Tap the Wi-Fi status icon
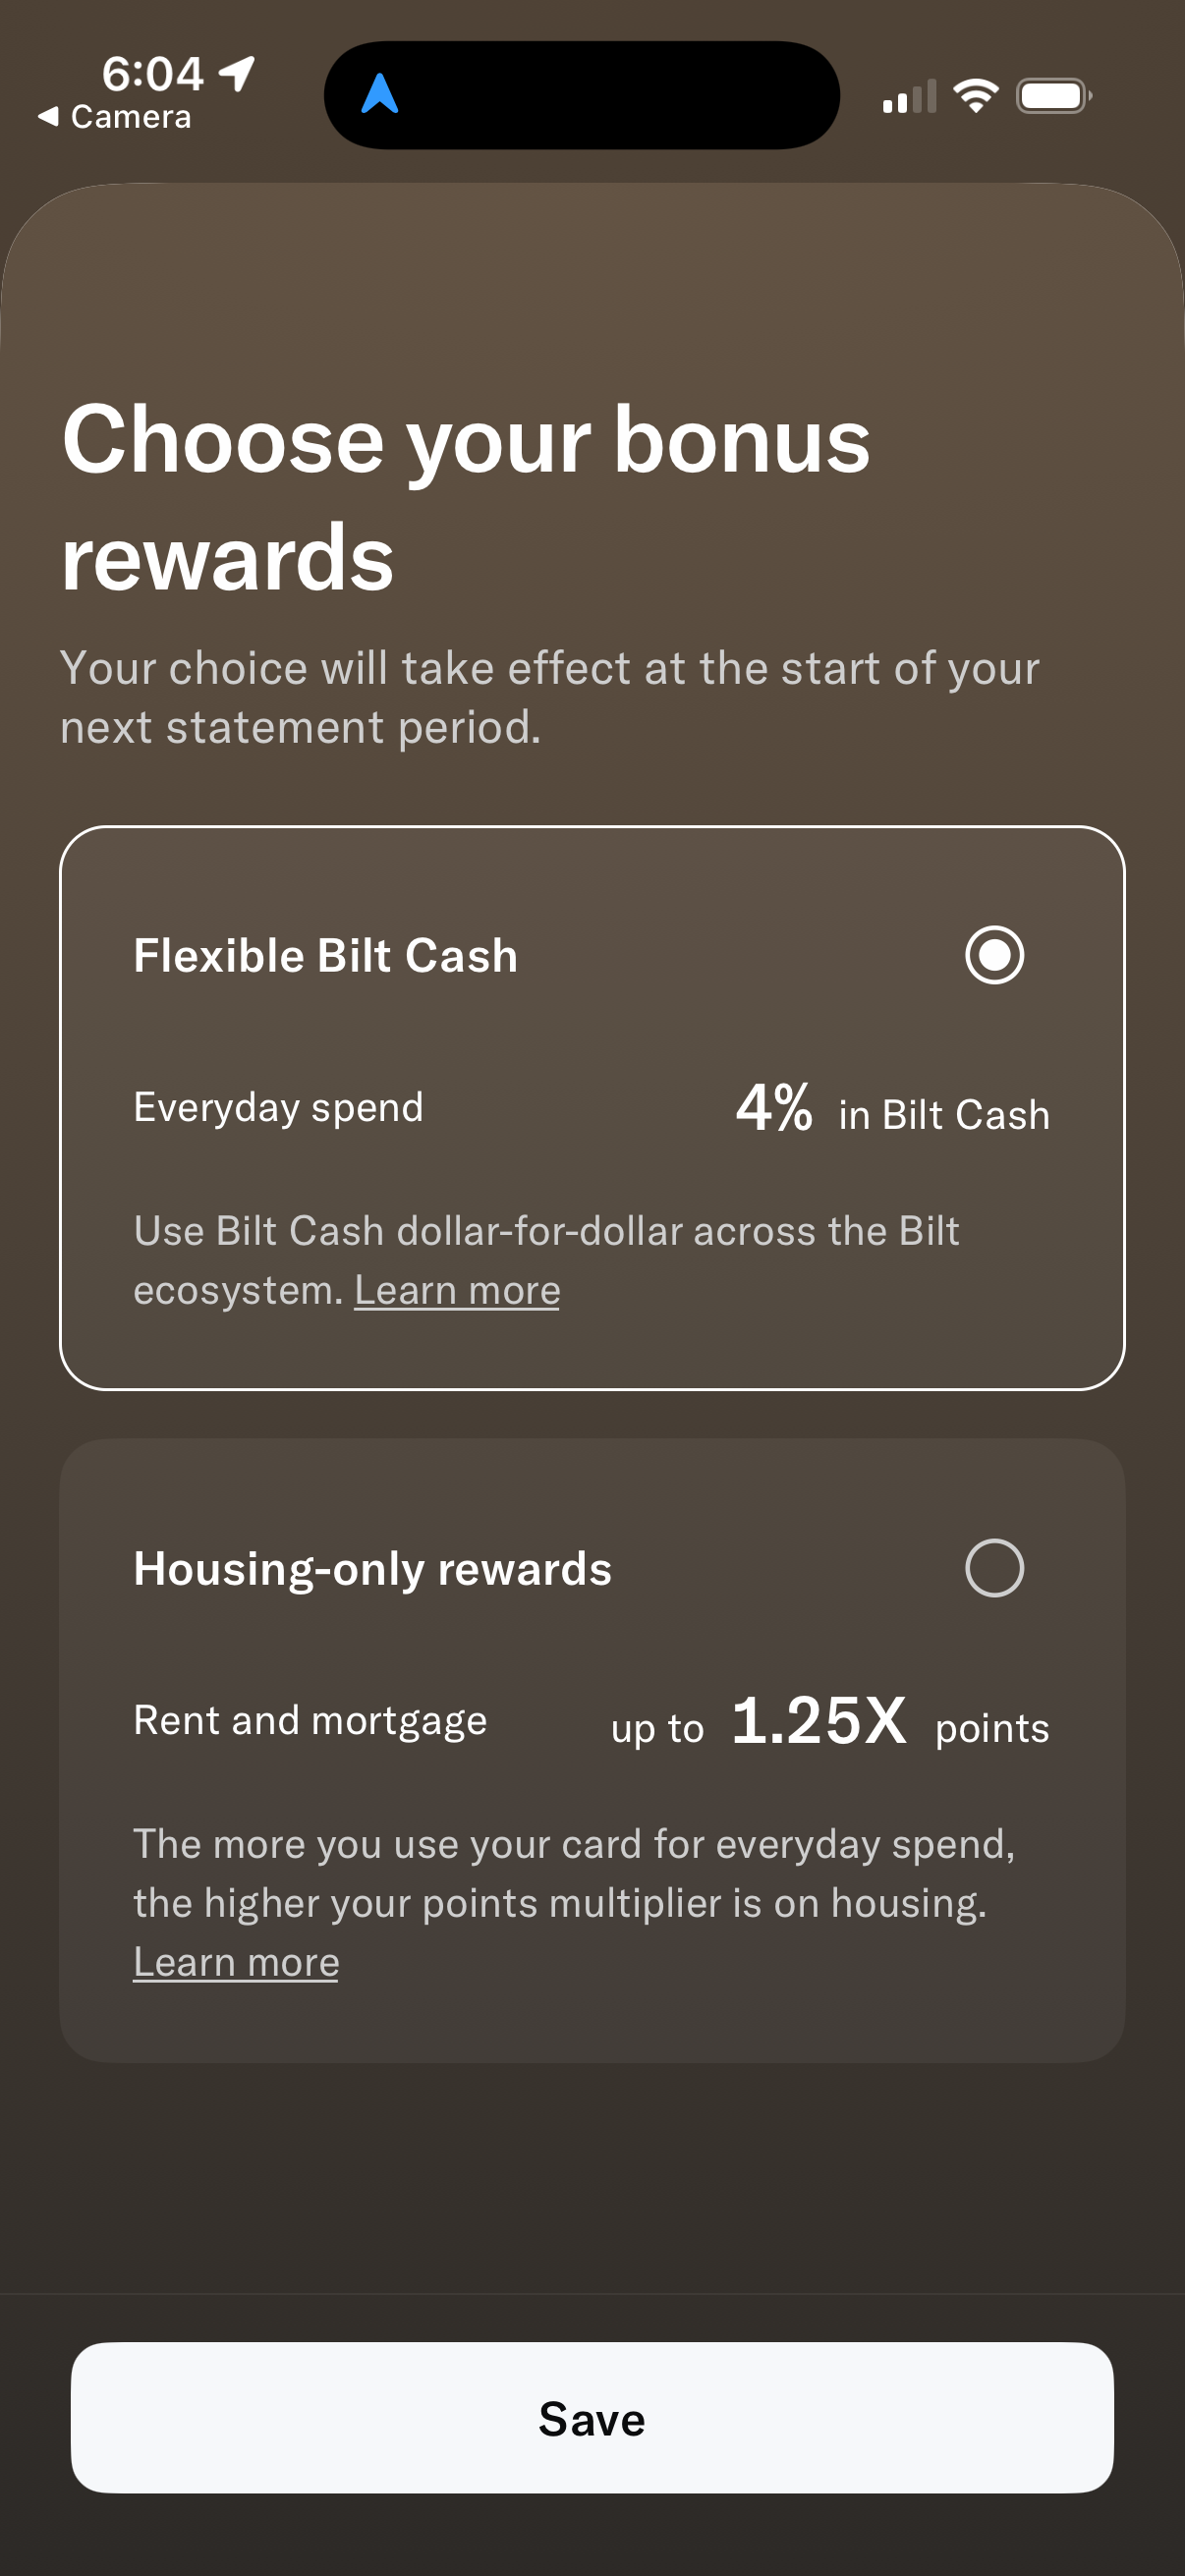Viewport: 1185px width, 2576px height. (x=974, y=94)
